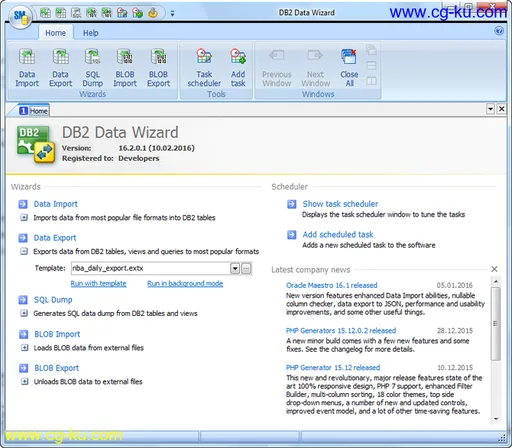The height and width of the screenshot is (448, 512).
Task: Open the PHP Generator 15.12 released news
Action: 333,368
